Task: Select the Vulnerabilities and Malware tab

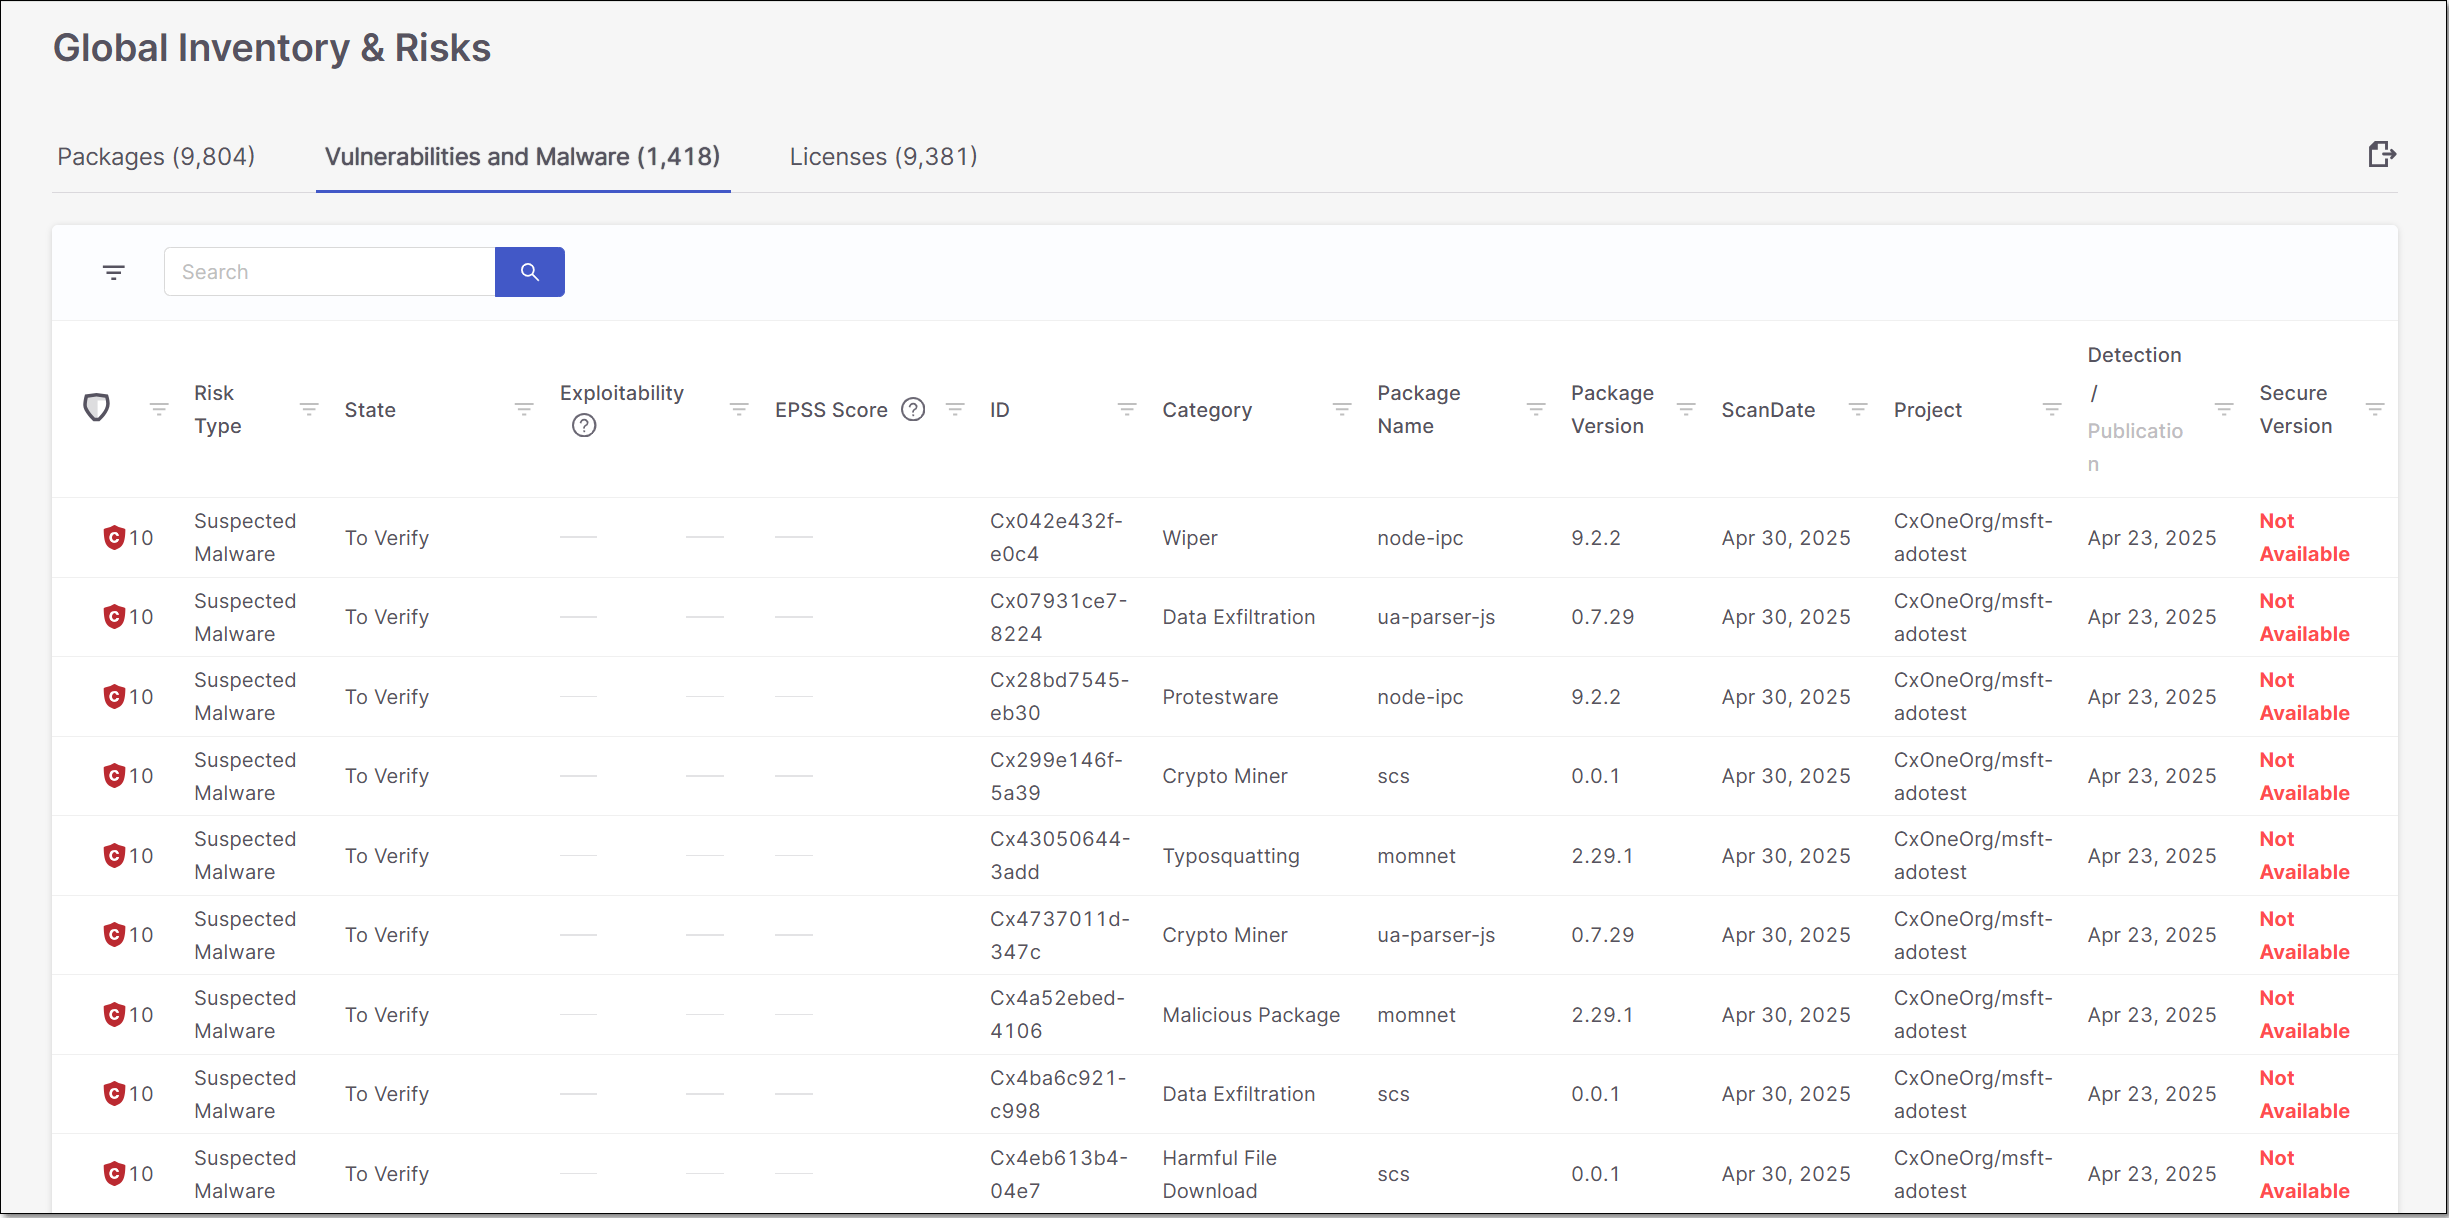Action: [x=523, y=157]
